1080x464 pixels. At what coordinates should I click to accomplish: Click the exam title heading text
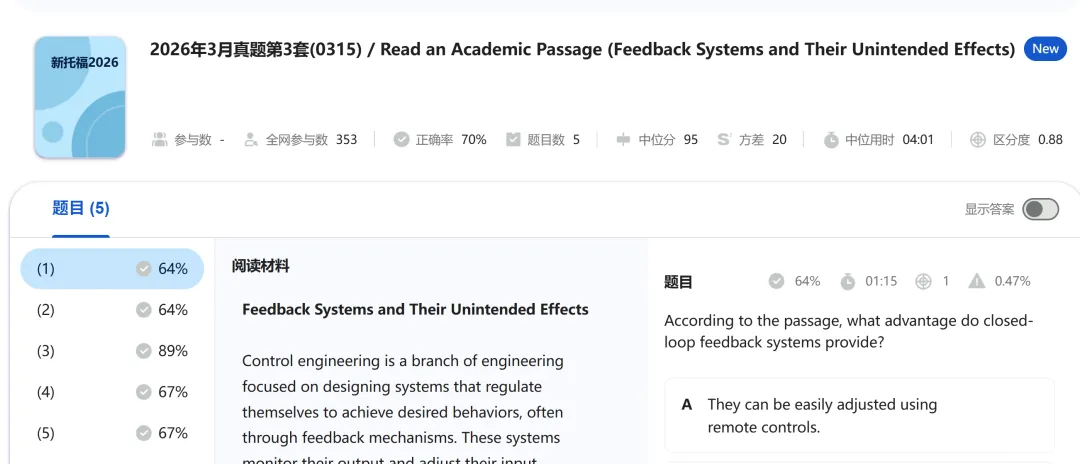(x=582, y=49)
